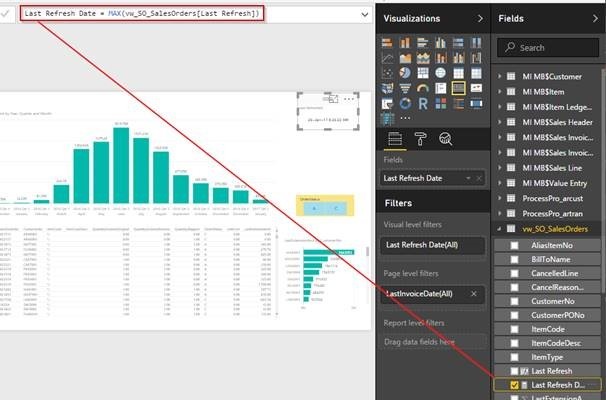Check the BillToName field checkbox
606x400 pixels.
pos(514,259)
